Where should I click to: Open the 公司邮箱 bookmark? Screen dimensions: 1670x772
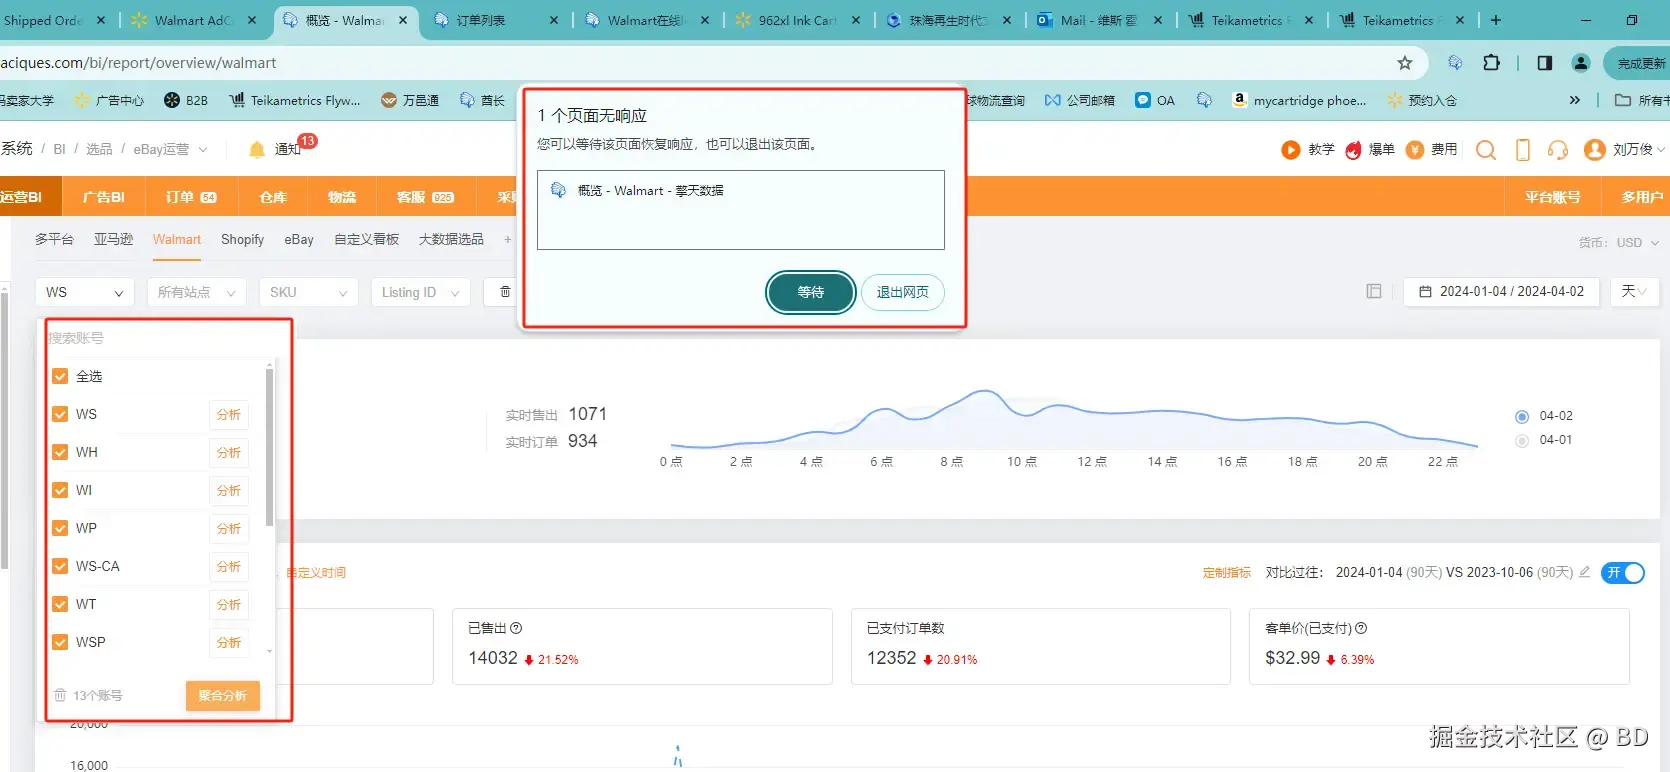[1079, 100]
